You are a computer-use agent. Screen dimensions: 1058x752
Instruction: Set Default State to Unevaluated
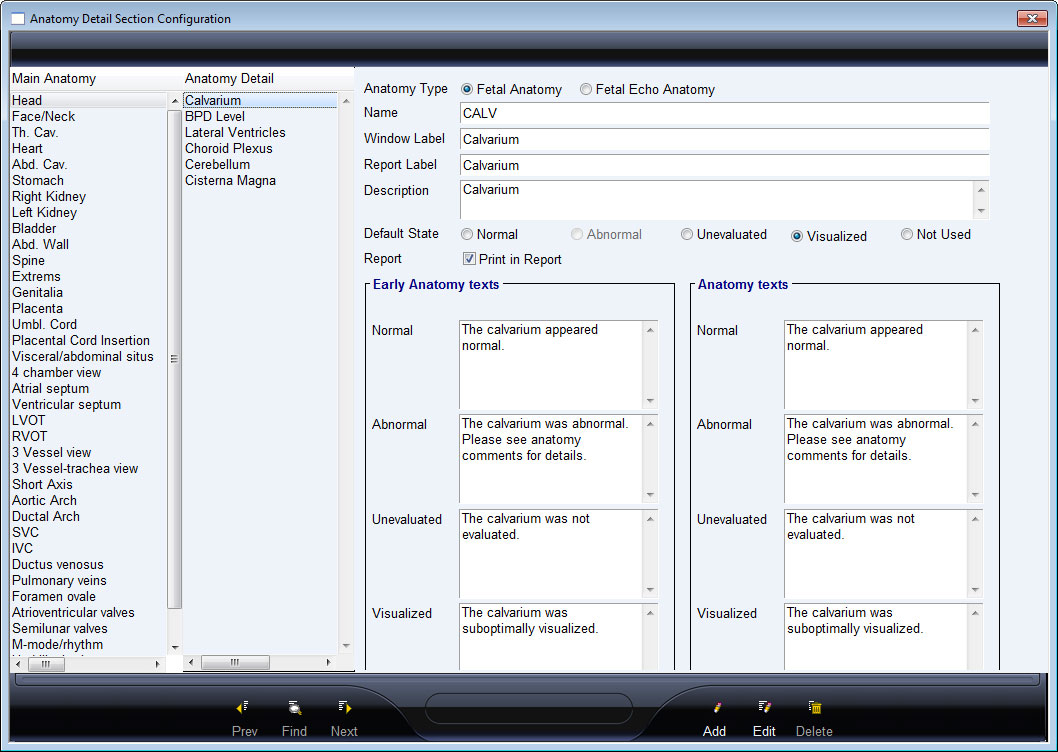point(687,234)
